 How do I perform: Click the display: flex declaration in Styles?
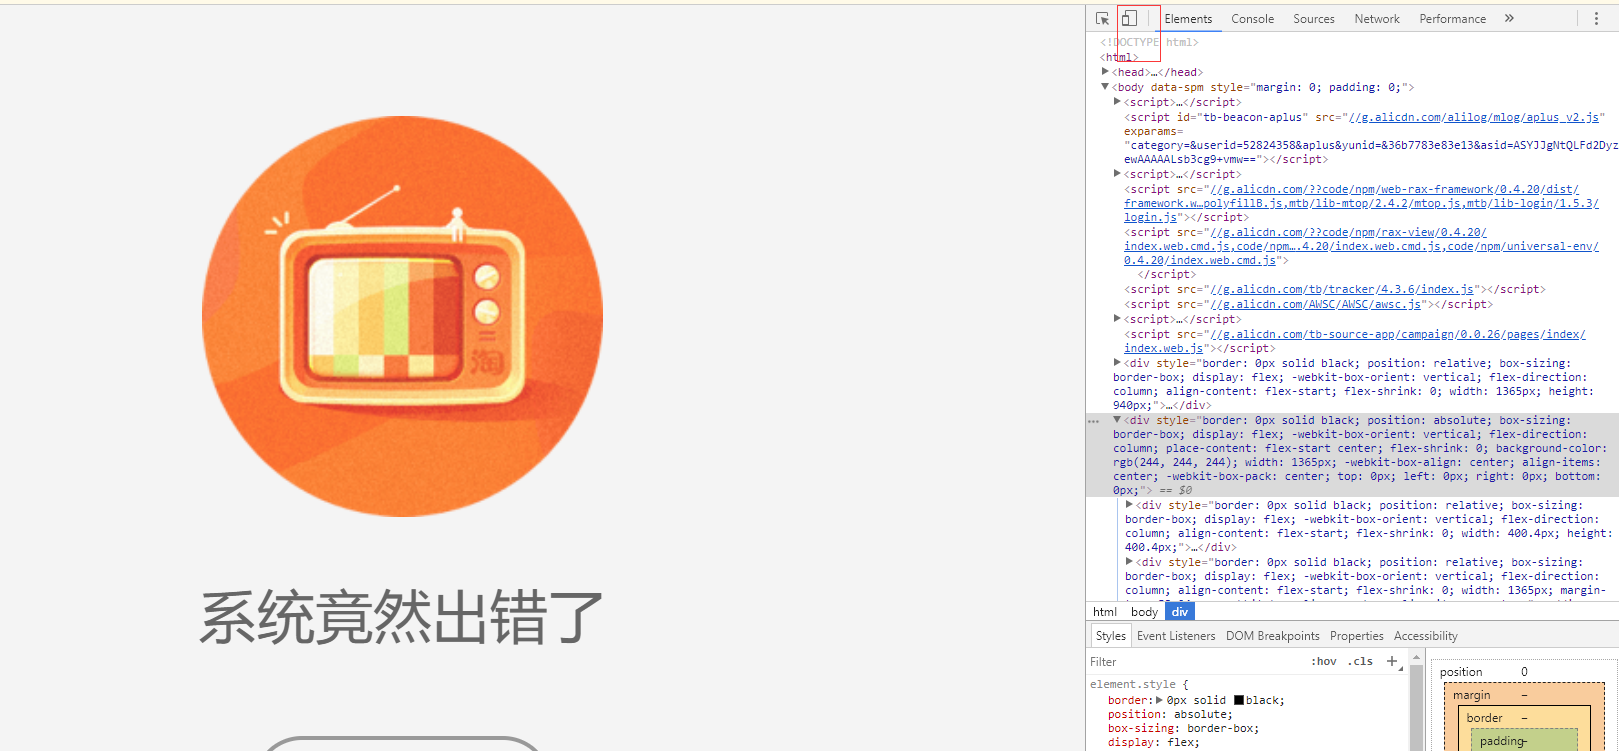[x=1153, y=742]
